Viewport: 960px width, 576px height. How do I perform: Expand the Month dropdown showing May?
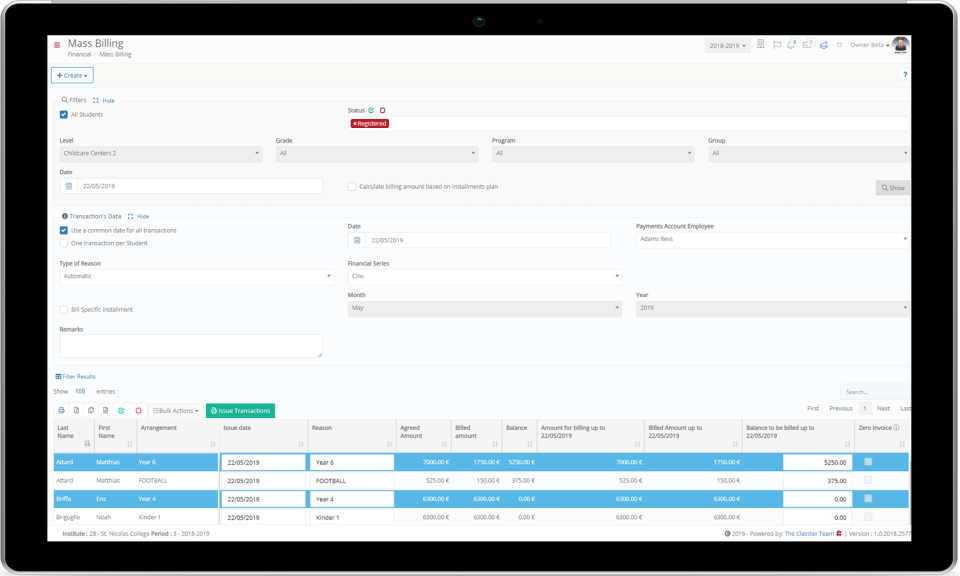click(x=484, y=310)
